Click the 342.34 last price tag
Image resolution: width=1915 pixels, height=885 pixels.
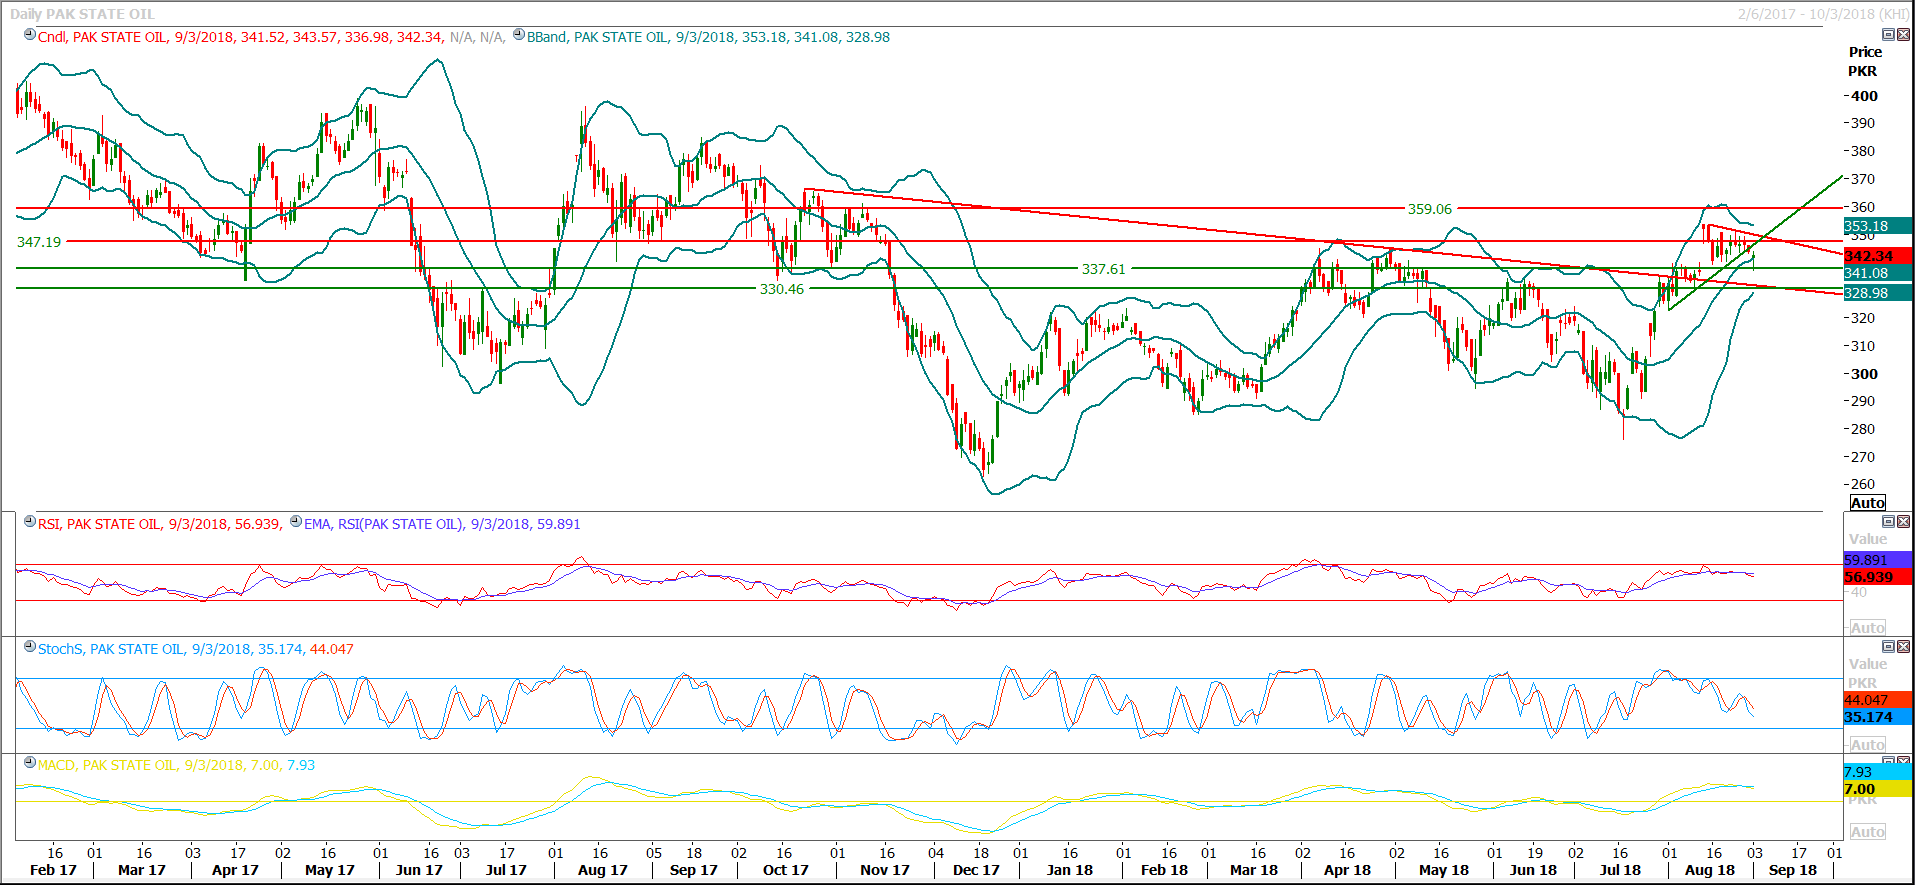(x=1878, y=256)
